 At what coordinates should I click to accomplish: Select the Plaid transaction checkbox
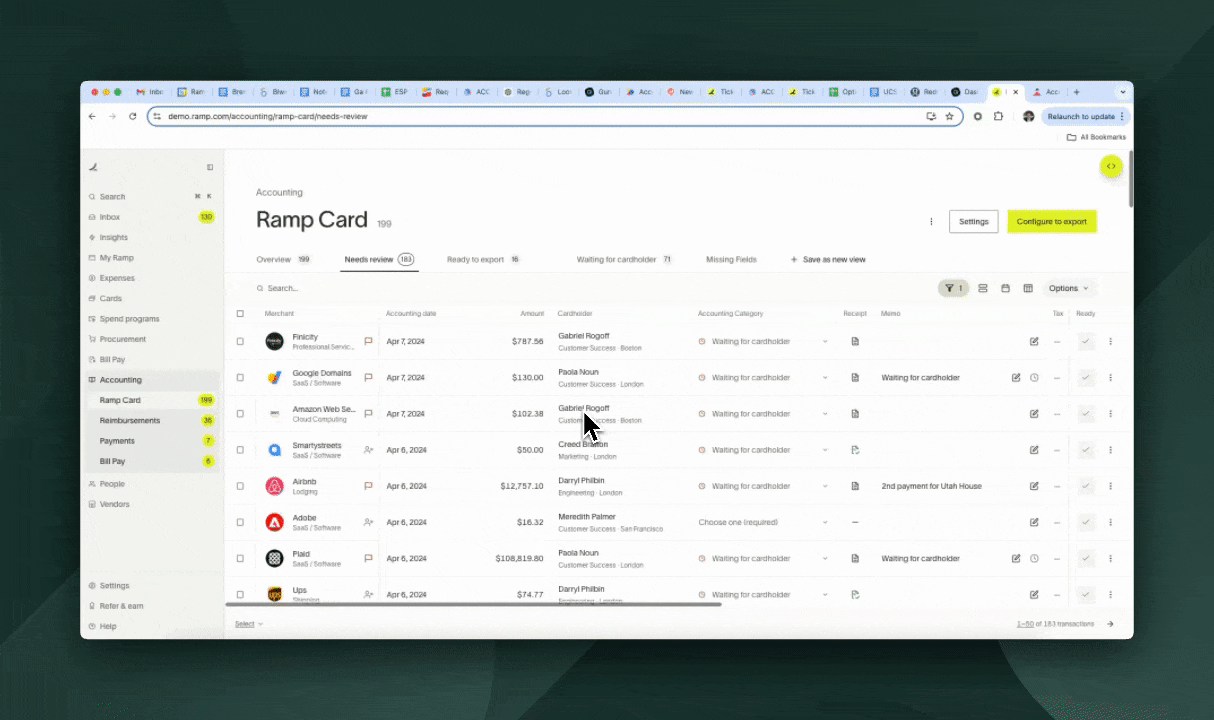[240, 558]
